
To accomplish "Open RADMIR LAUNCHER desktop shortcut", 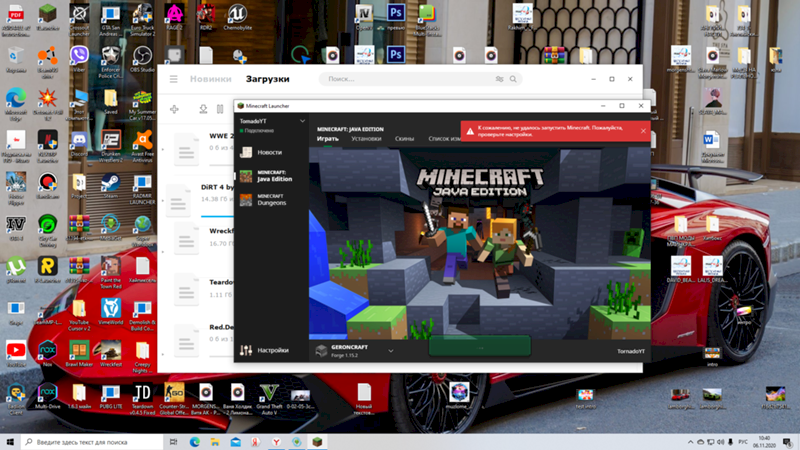I will (142, 189).
